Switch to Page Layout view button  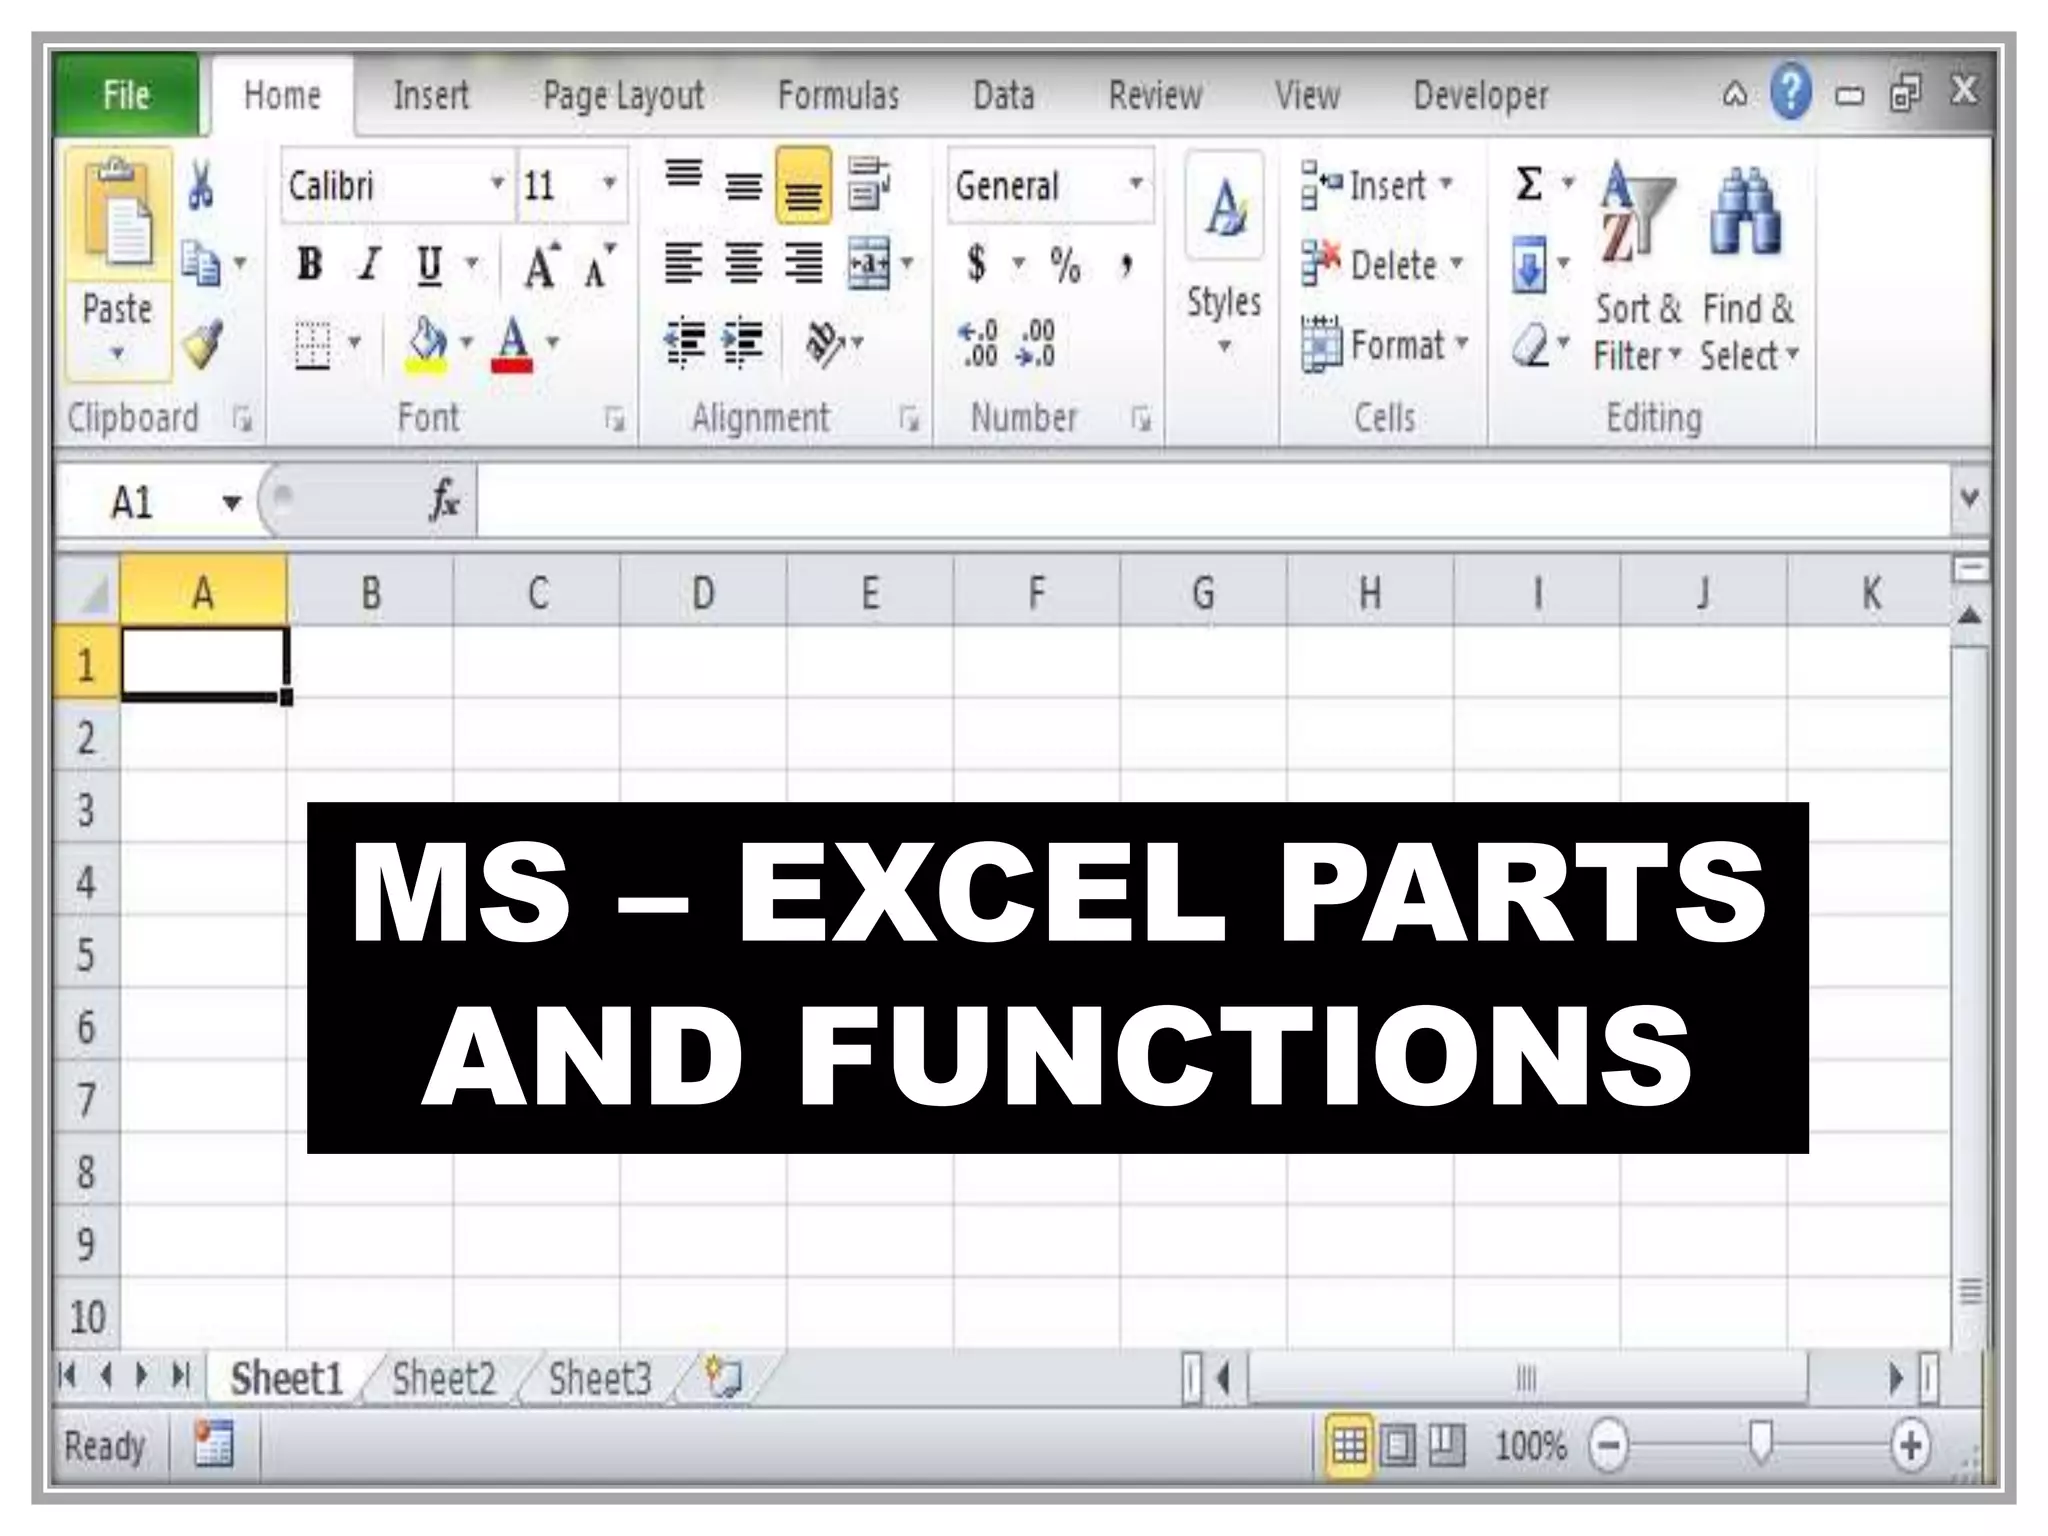pos(1398,1446)
